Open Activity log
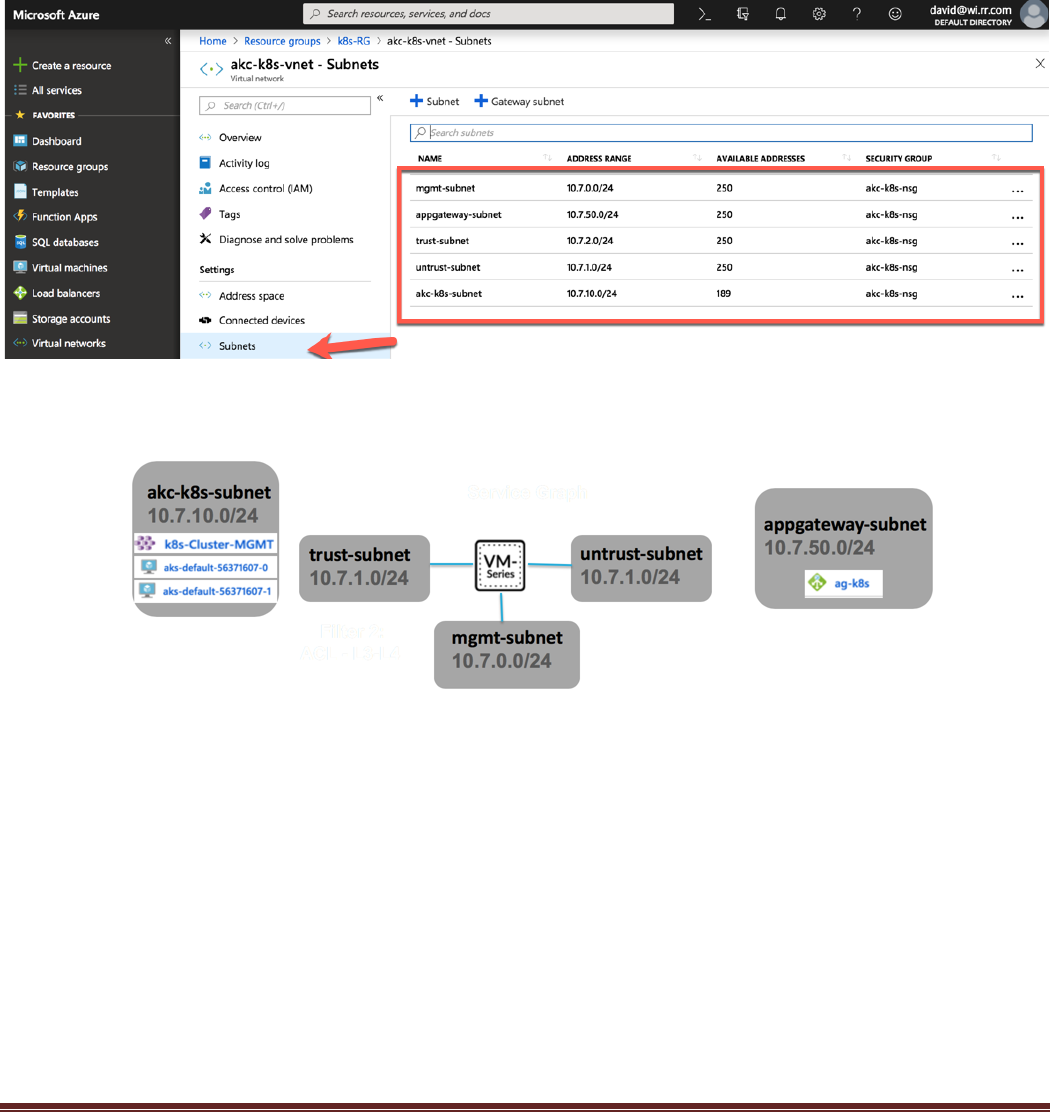Image resolution: width=1050 pixels, height=1112 pixels. click(x=235, y=163)
